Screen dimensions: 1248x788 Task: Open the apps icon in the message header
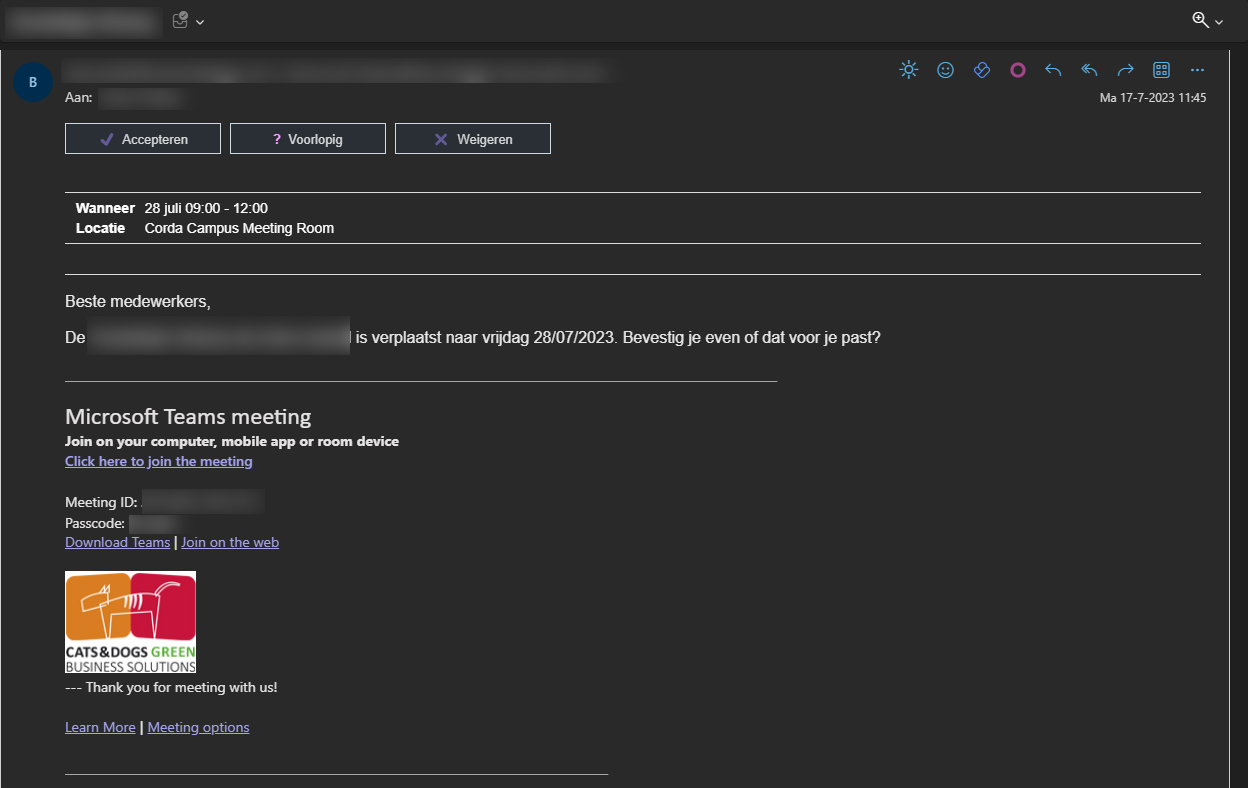point(1161,70)
